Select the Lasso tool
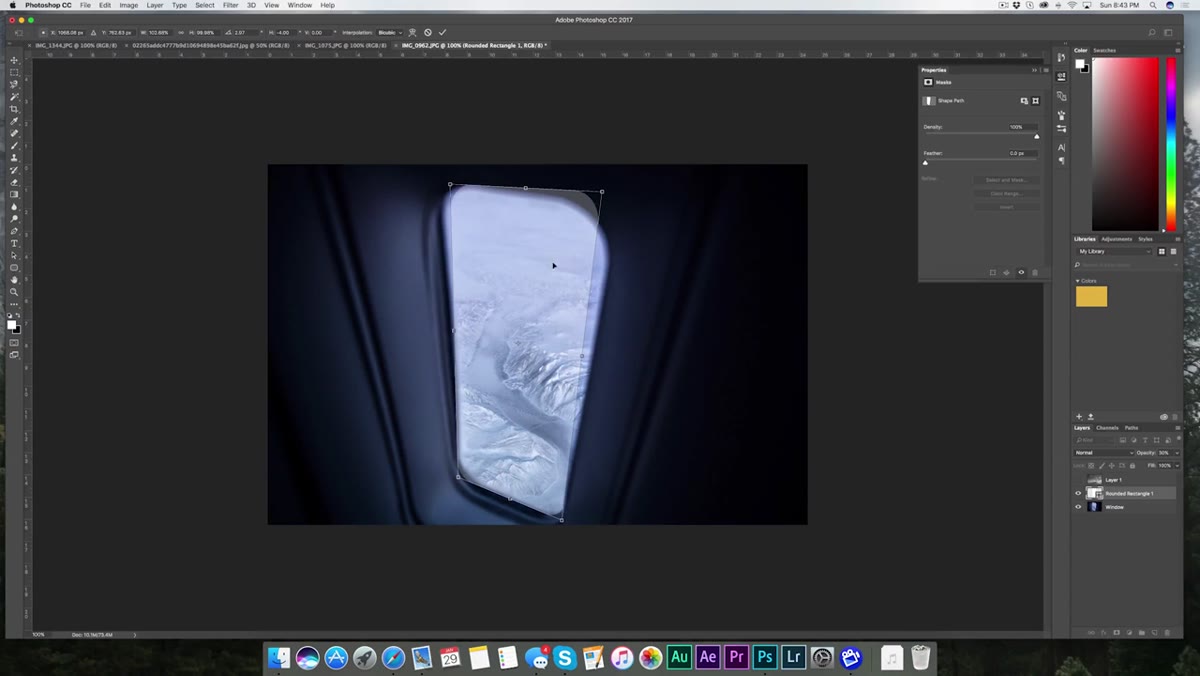This screenshot has height=676, width=1200. (14, 84)
